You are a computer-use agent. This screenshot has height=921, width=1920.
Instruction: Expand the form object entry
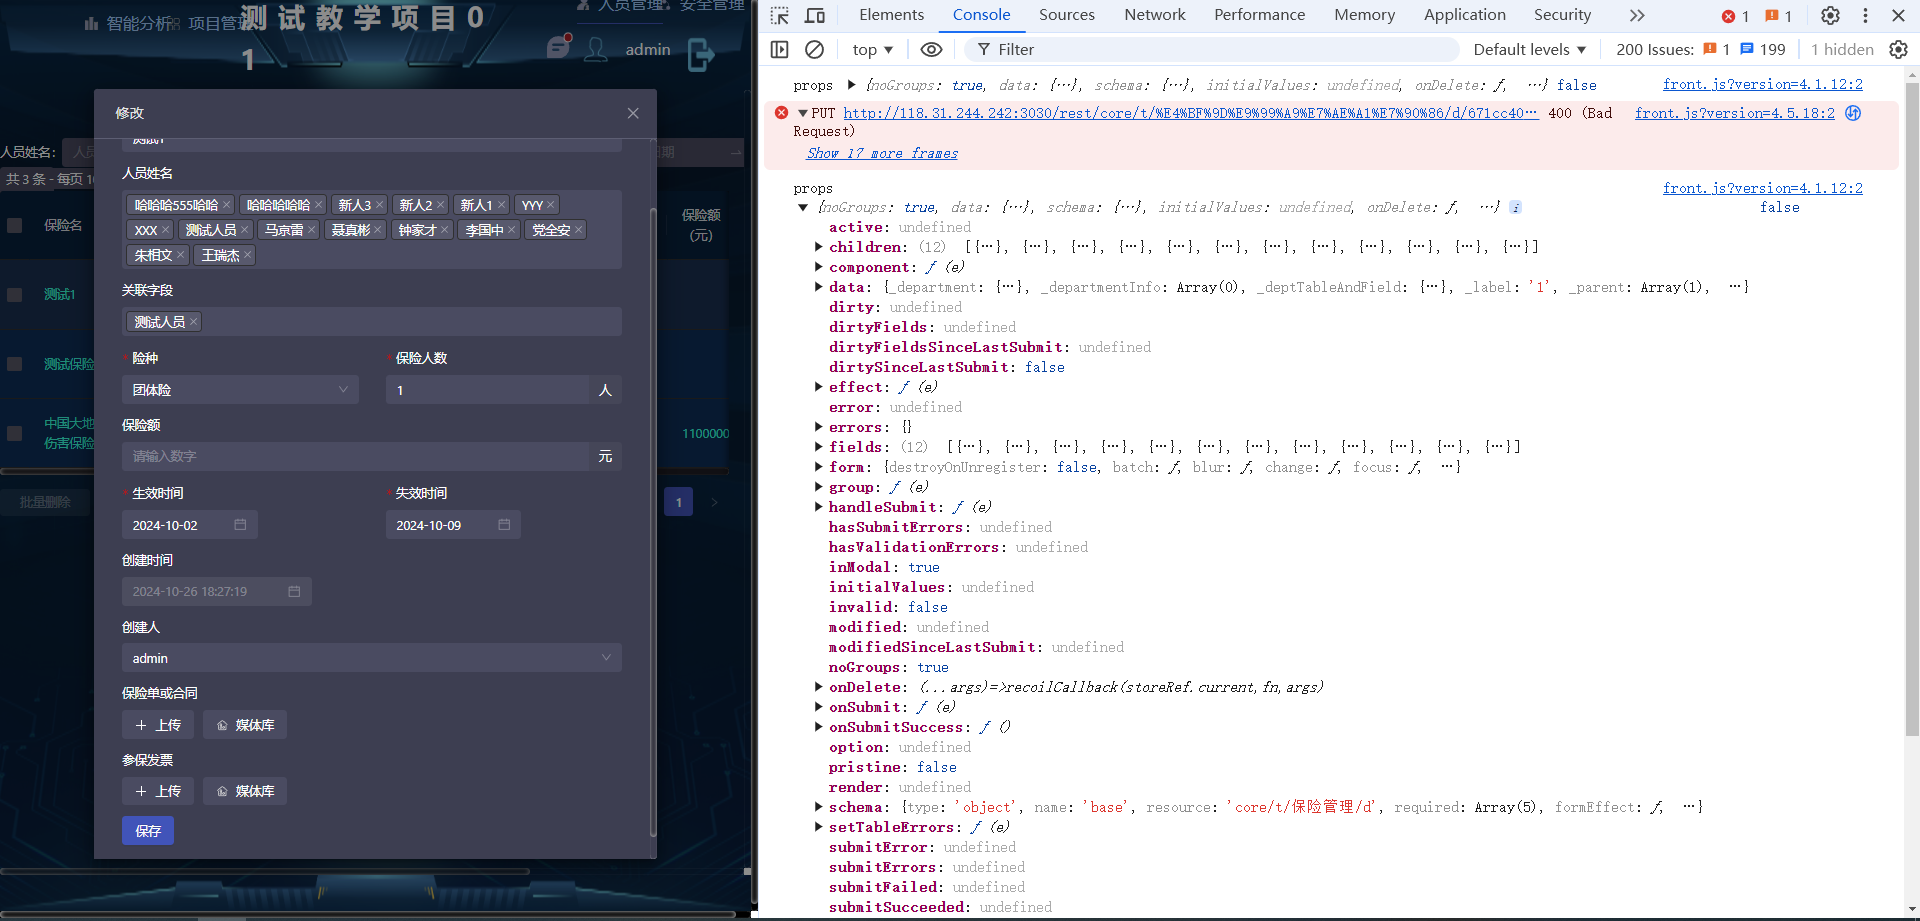tap(819, 467)
